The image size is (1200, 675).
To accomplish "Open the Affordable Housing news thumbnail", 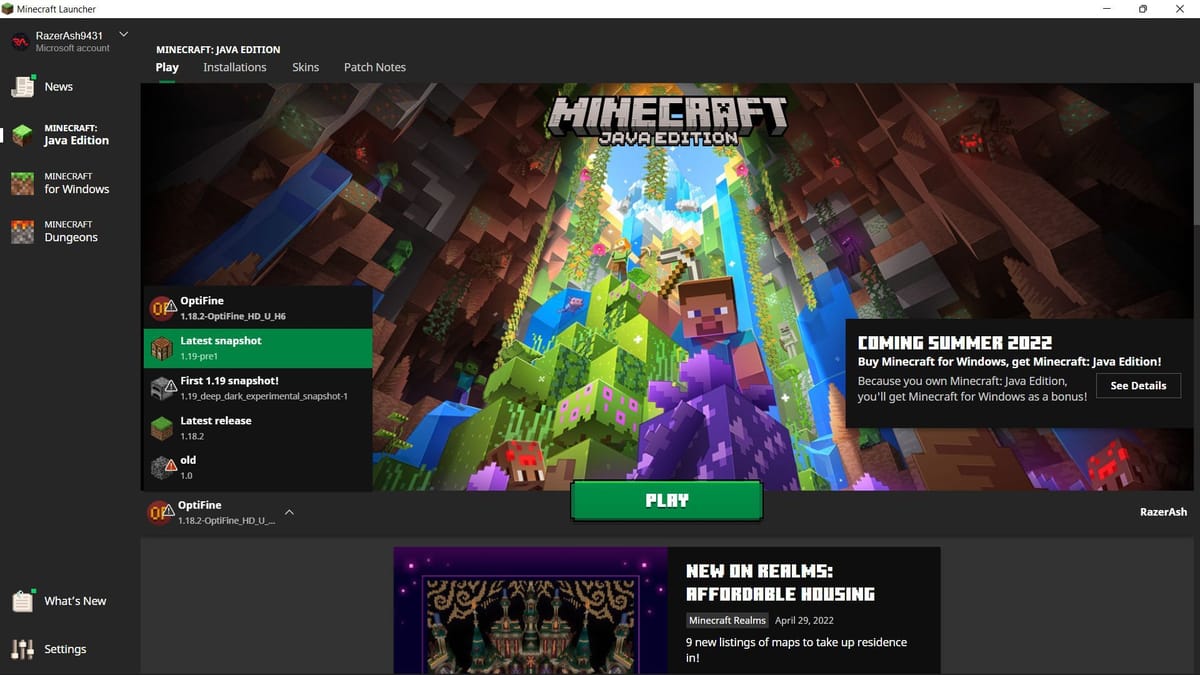I will coord(528,610).
